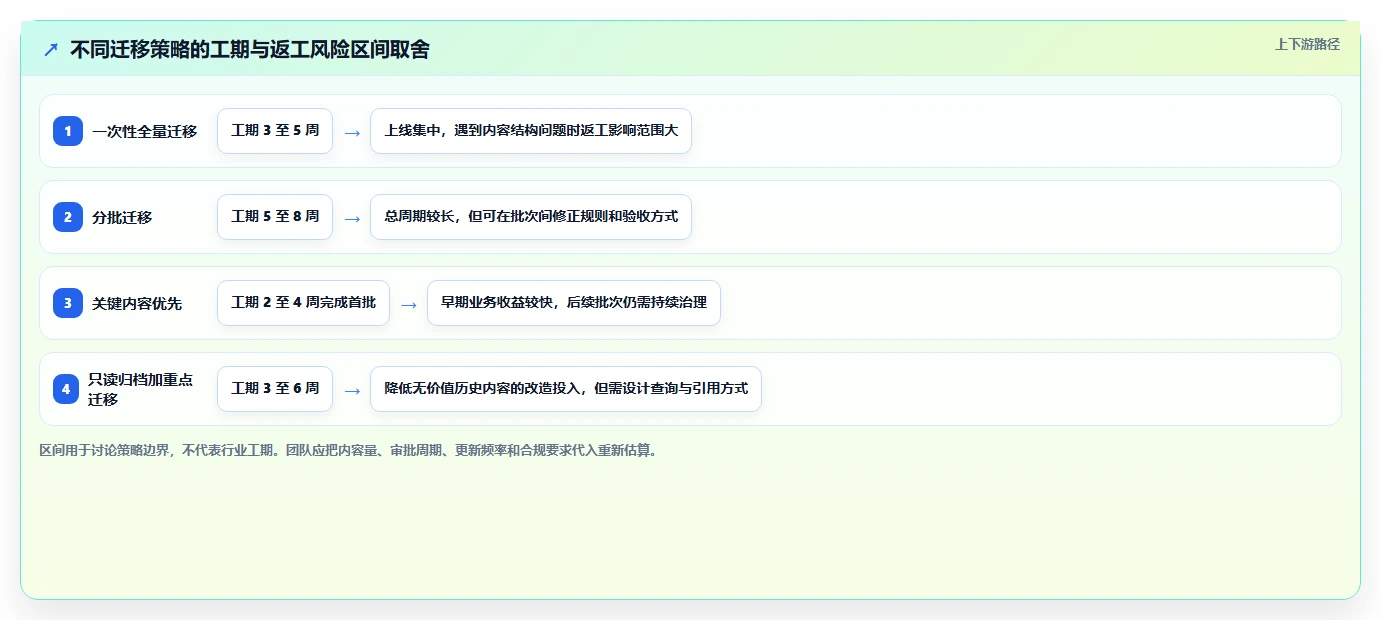This screenshot has height=620, width=1381.
Task: Click the arrow in the 只读归档加重点迁移 row
Action: point(352,390)
